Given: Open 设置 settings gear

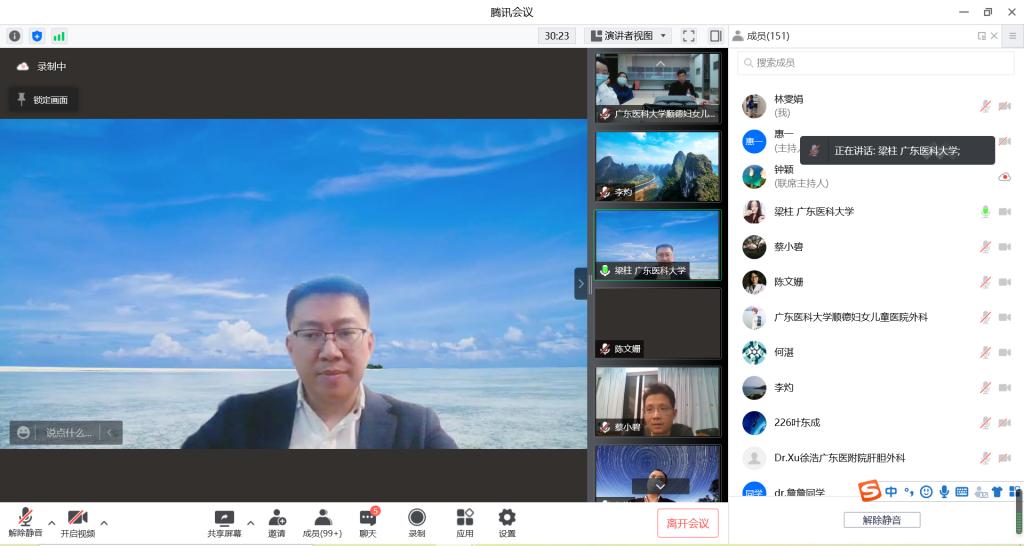Looking at the screenshot, I should click(x=507, y=518).
